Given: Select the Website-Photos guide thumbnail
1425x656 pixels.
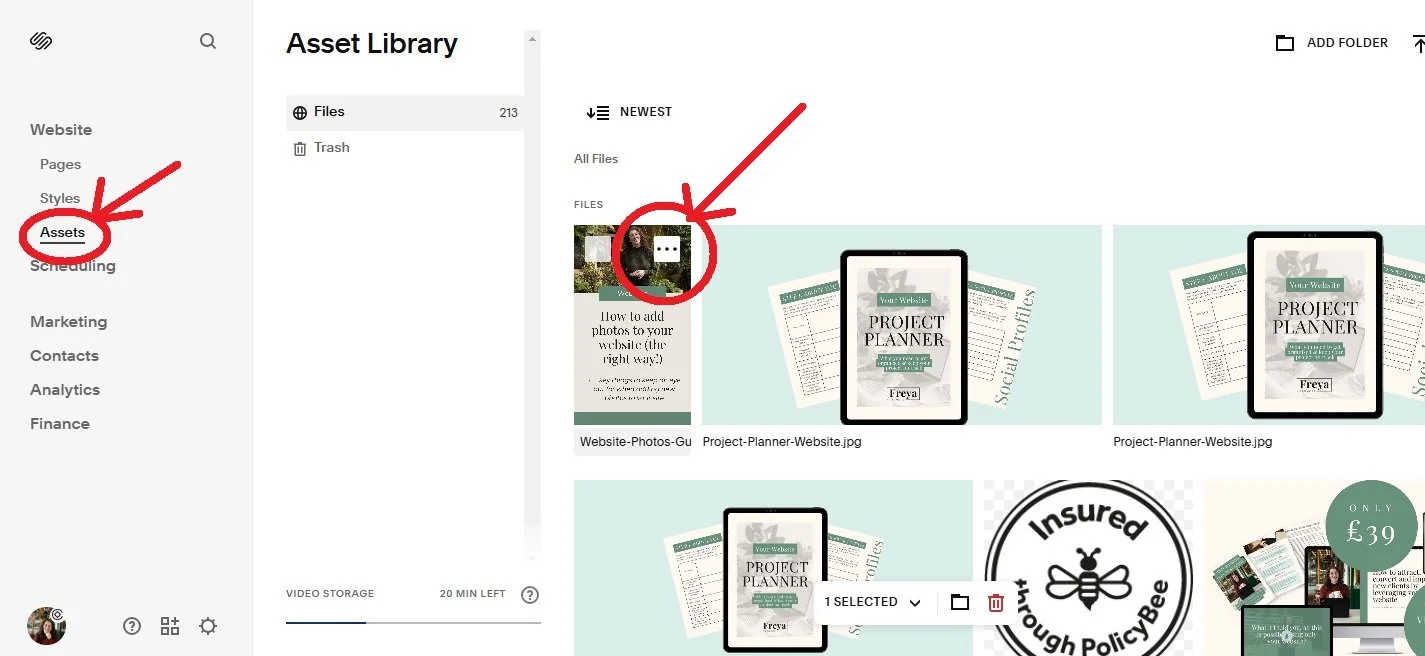Looking at the screenshot, I should click(632, 325).
